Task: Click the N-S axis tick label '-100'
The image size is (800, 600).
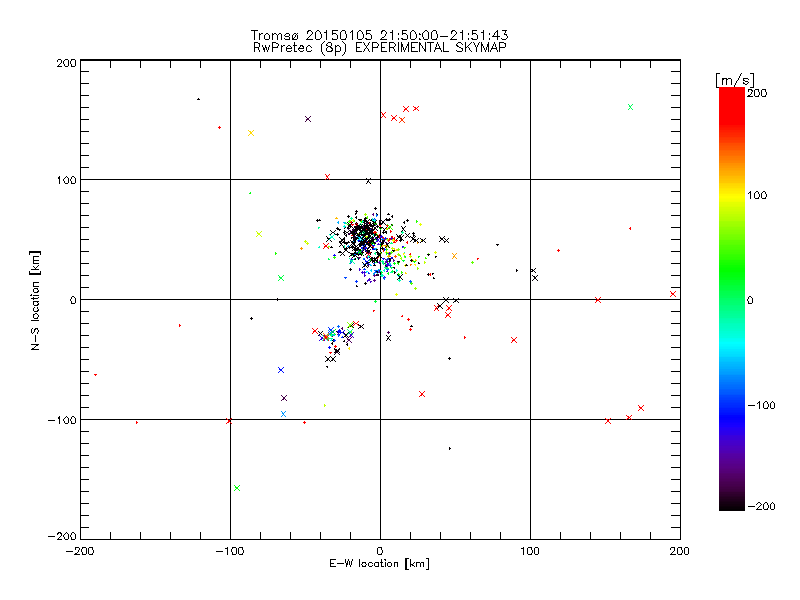Action: (x=62, y=420)
